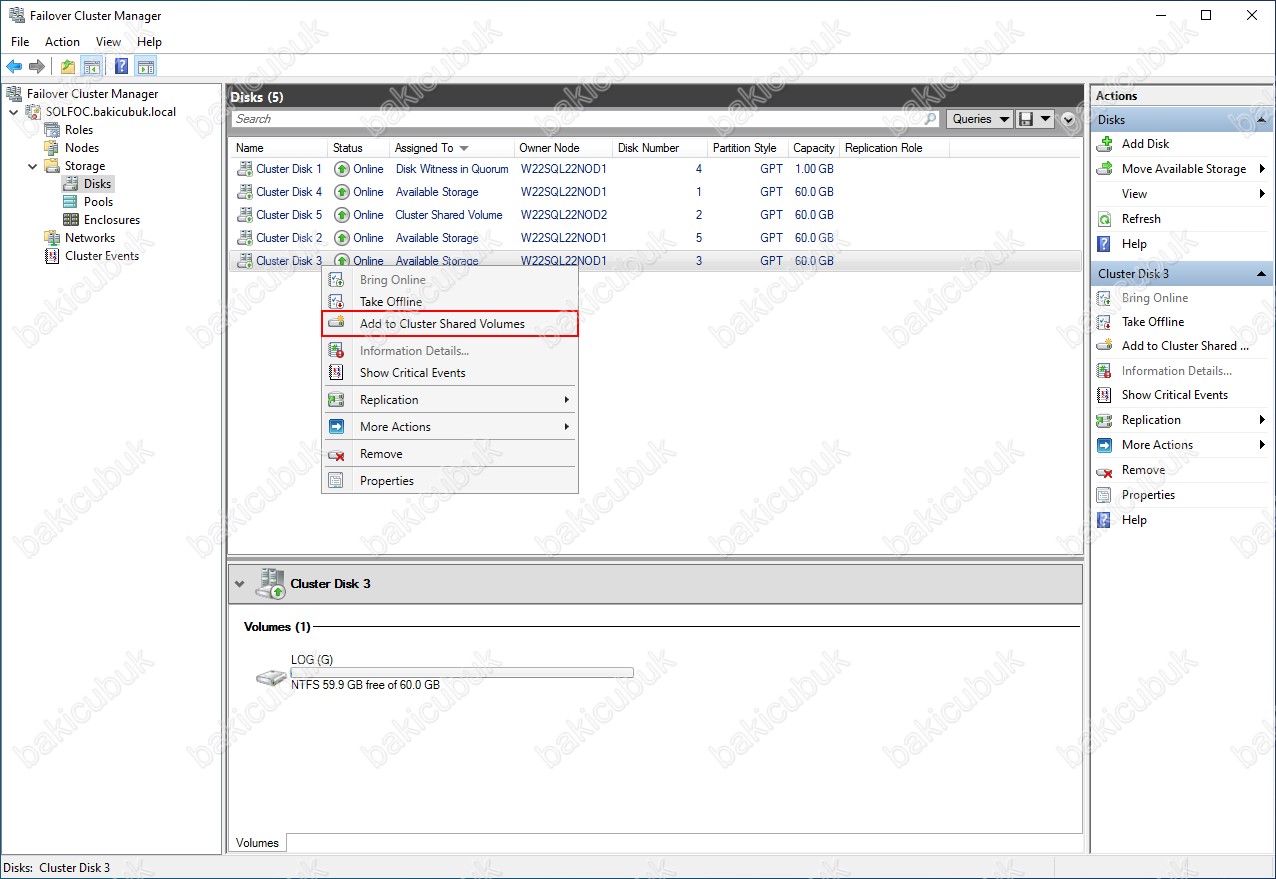Expand the query options chevron button

coord(1068,119)
